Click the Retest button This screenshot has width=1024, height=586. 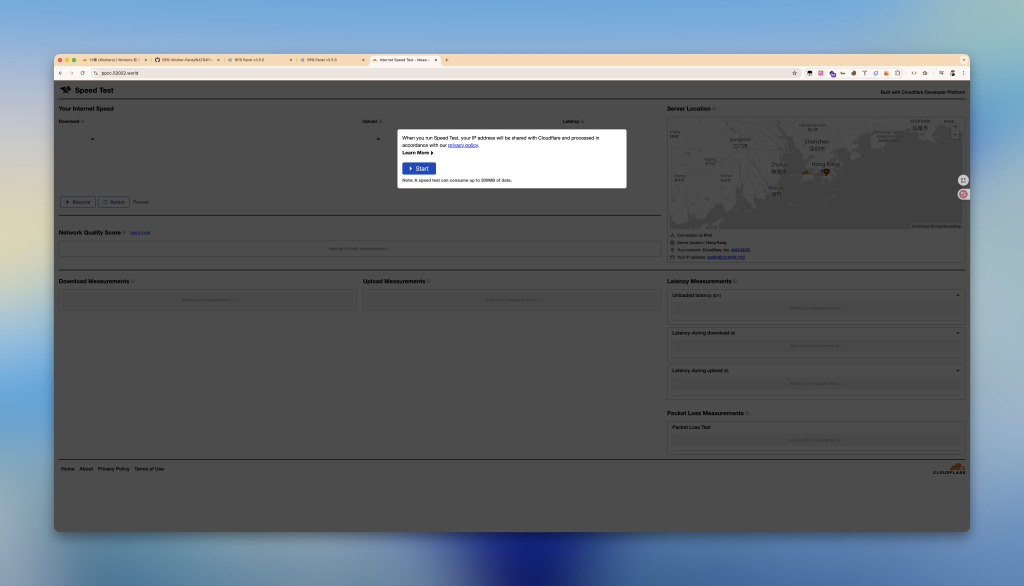click(x=114, y=202)
